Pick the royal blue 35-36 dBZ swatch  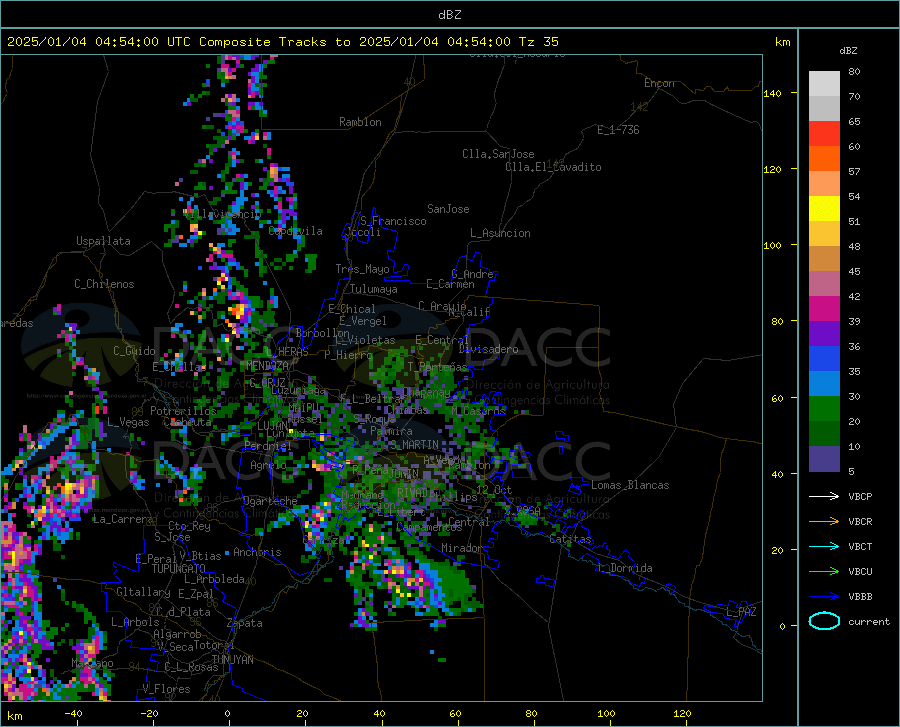tap(824, 359)
